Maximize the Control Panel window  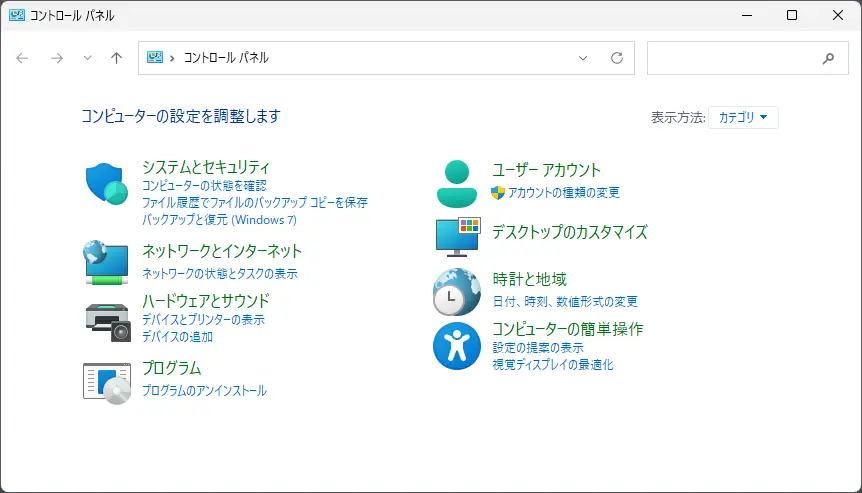792,15
